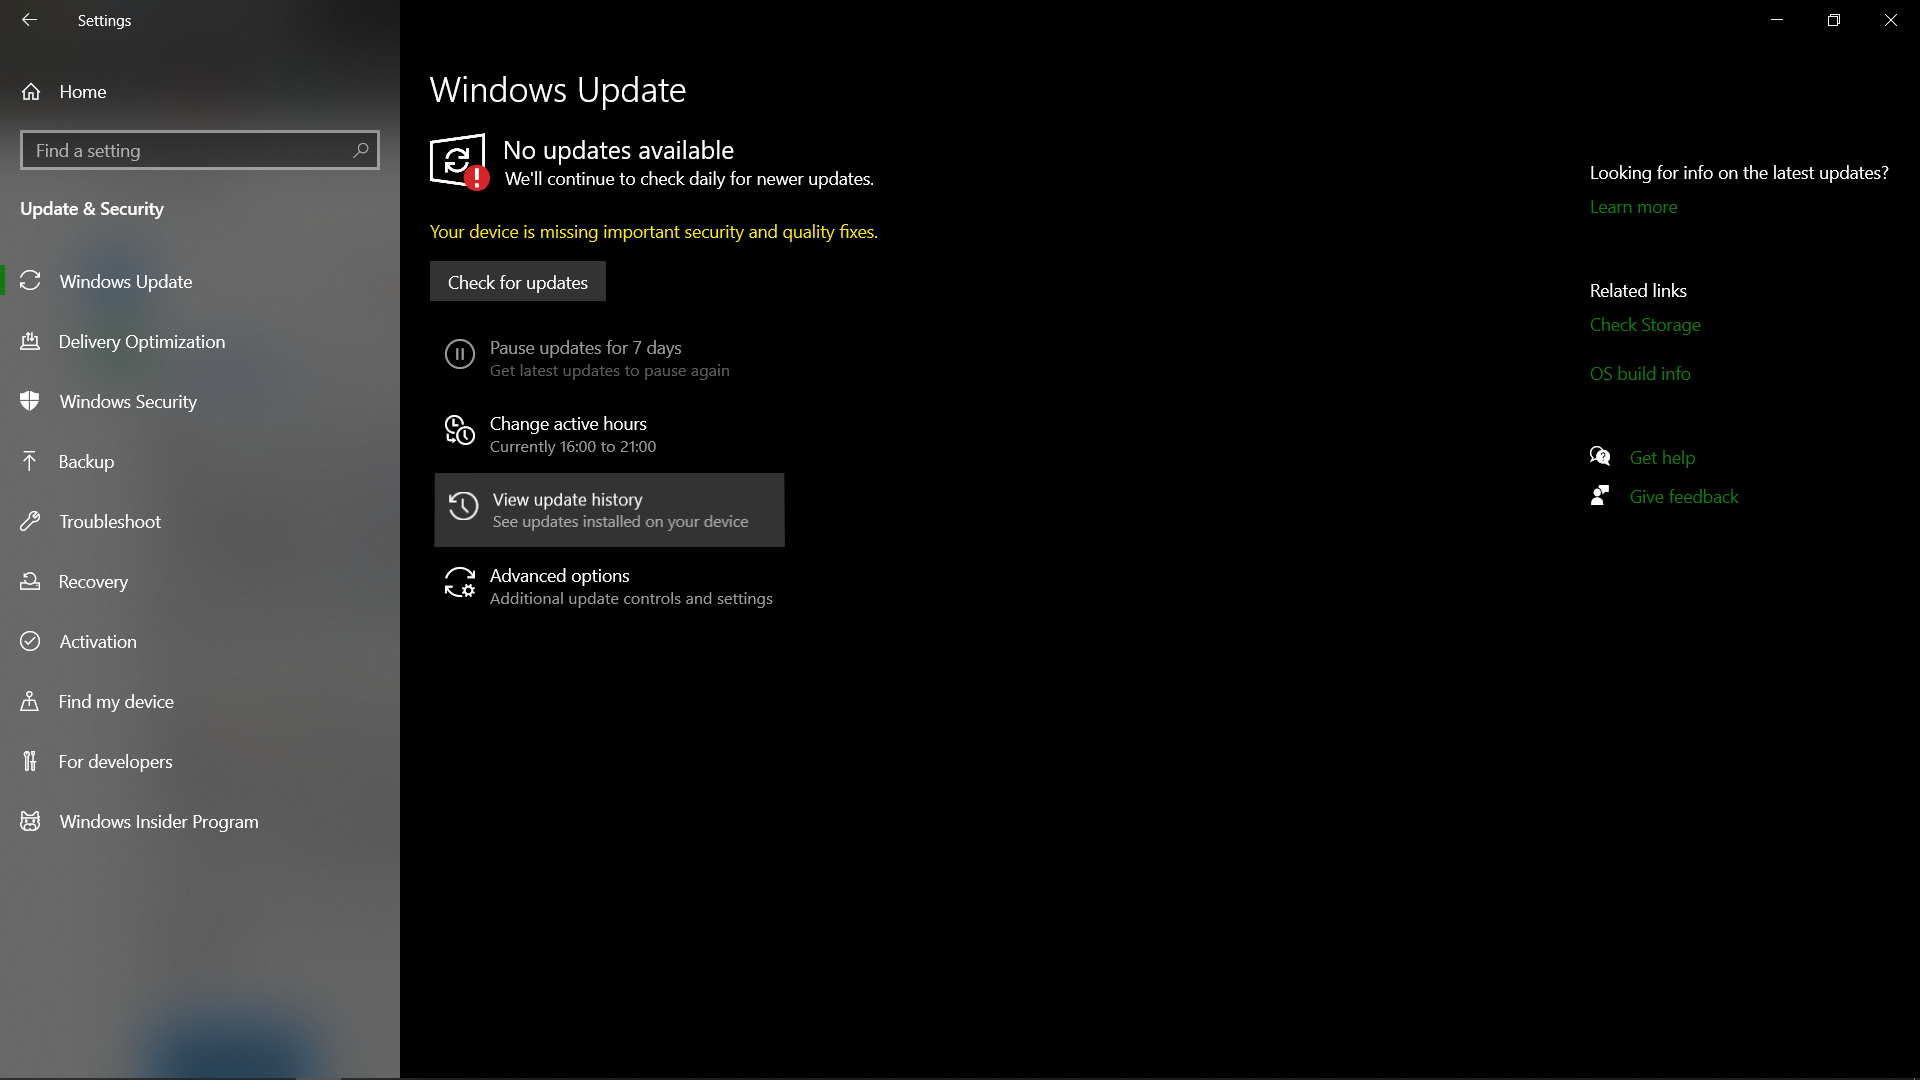
Task: Restore down the Settings window
Action: click(x=1834, y=20)
